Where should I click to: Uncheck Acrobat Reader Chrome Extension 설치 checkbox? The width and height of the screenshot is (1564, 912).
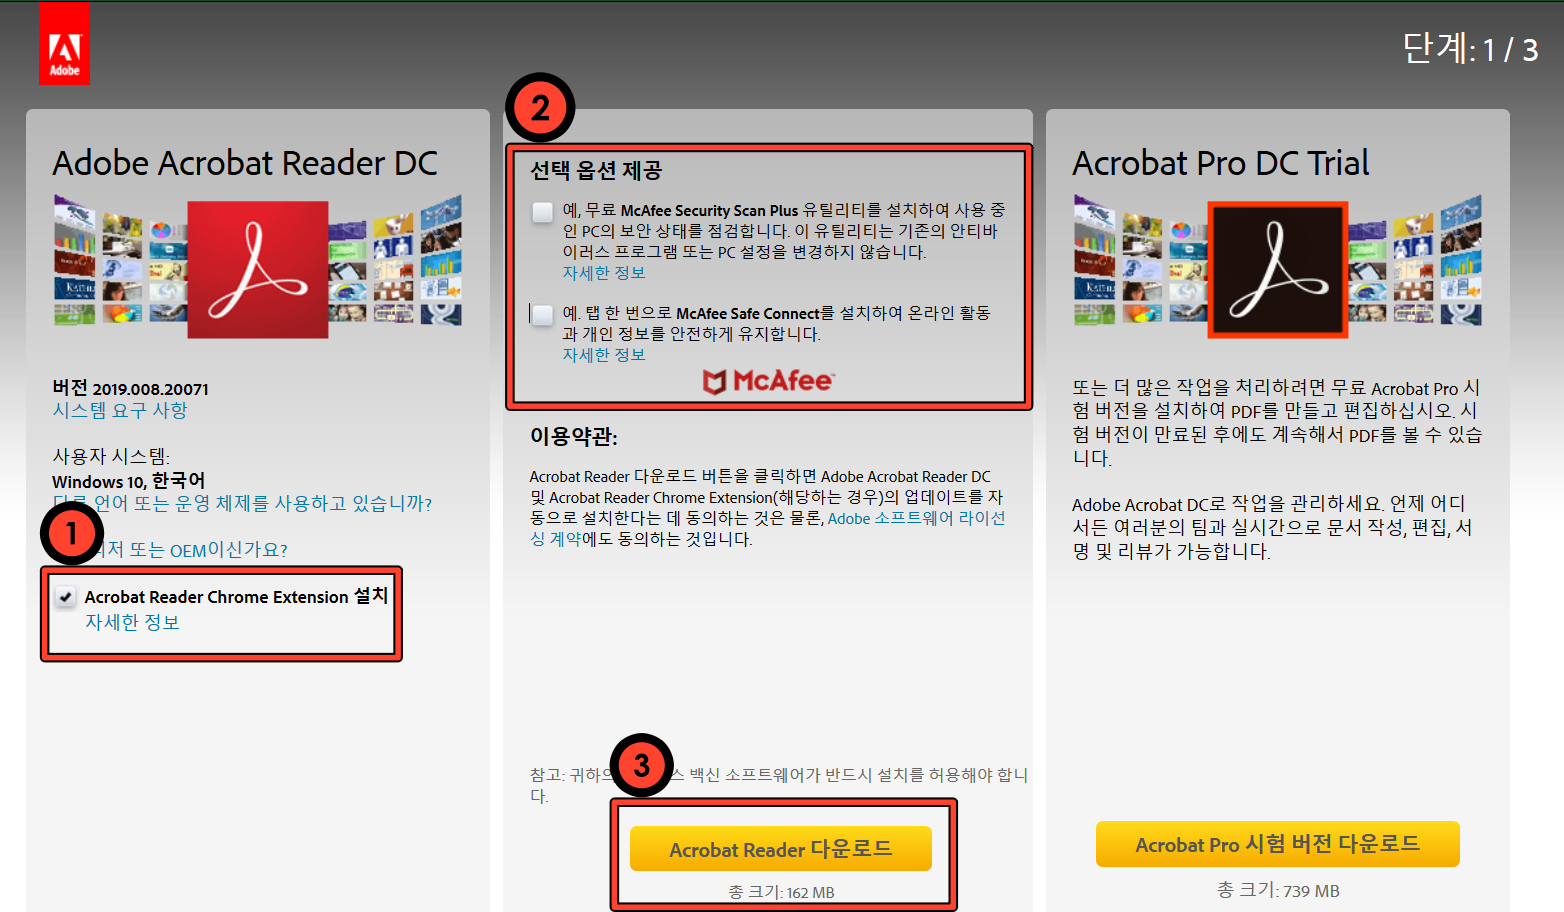(66, 597)
